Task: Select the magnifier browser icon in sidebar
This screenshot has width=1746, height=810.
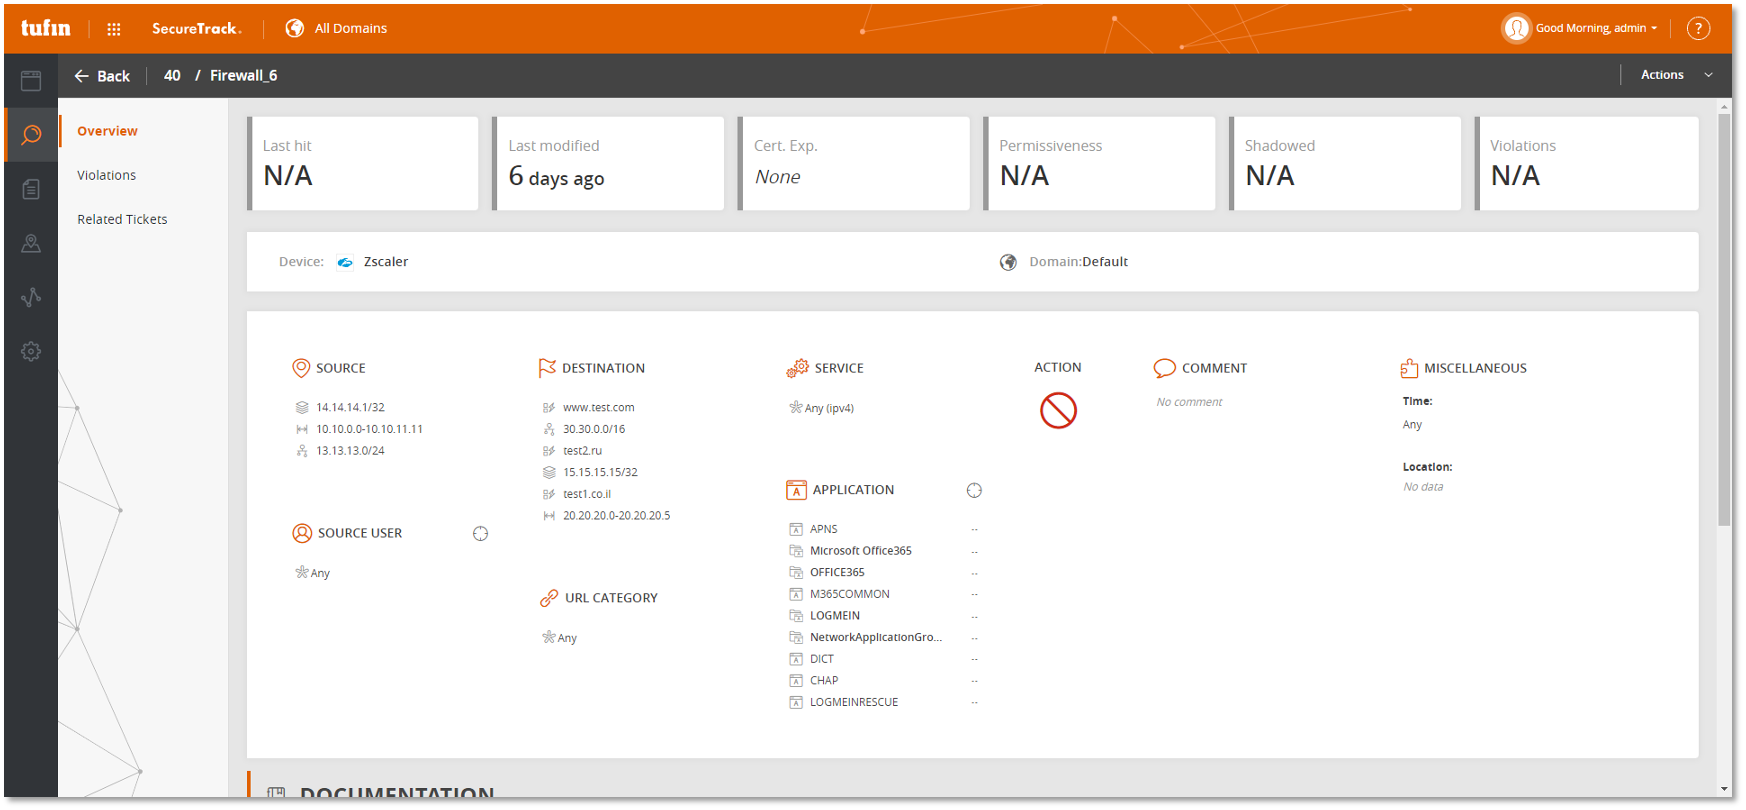Action: pyautogui.click(x=31, y=134)
